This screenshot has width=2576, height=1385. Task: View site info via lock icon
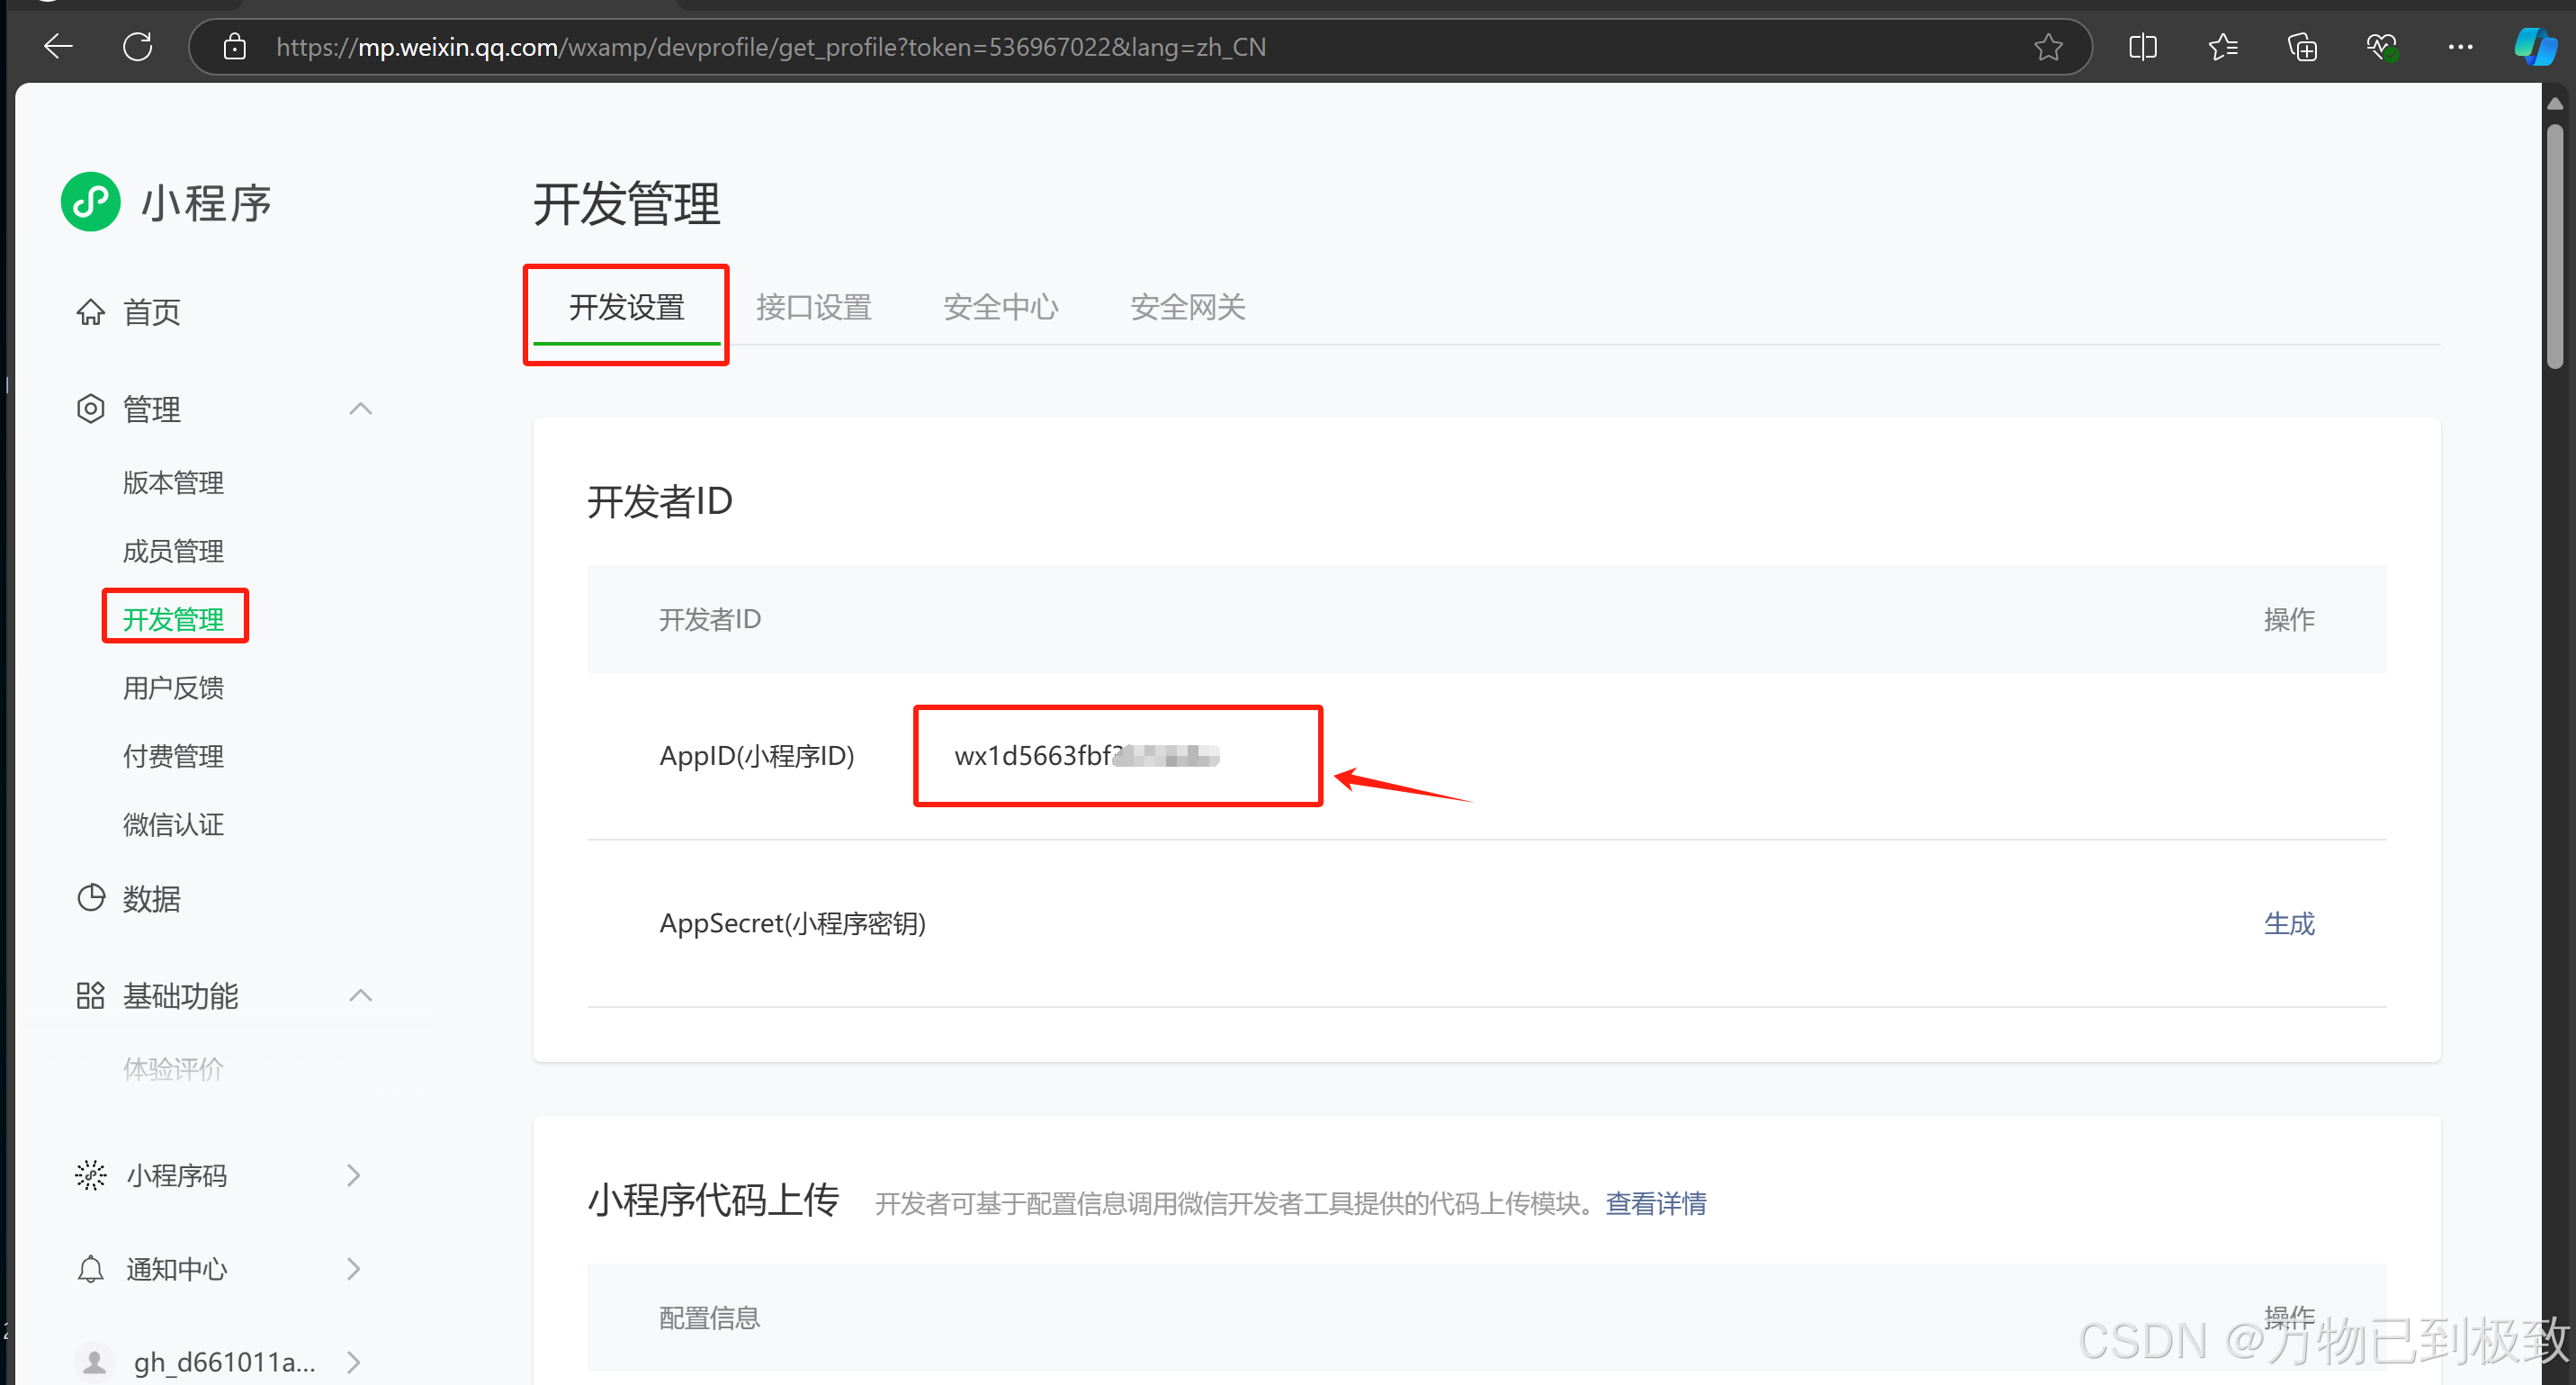pos(234,47)
